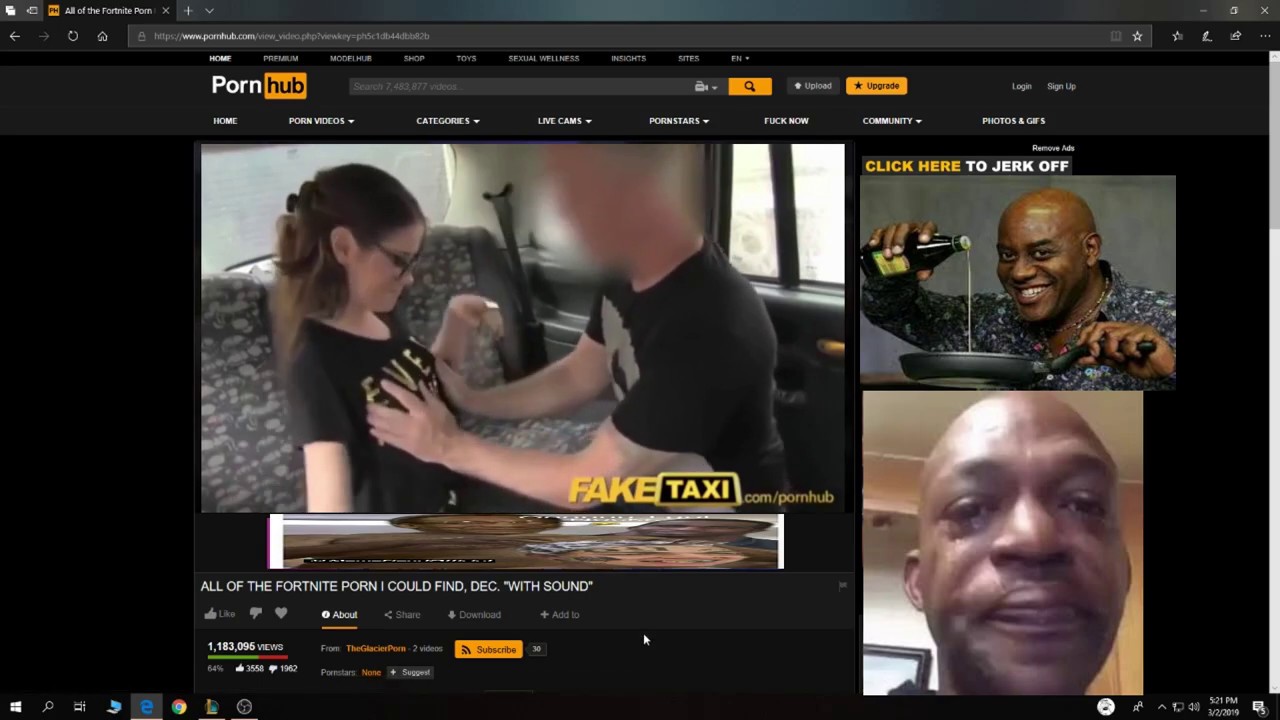This screenshot has width=1280, height=720.
Task: Click the orange Subscribe button
Action: (488, 650)
